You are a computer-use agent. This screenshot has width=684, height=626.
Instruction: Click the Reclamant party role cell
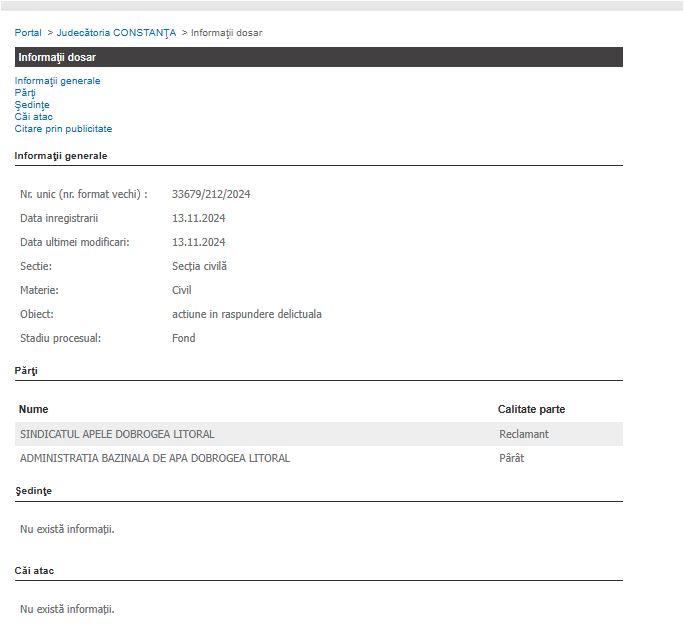524,434
